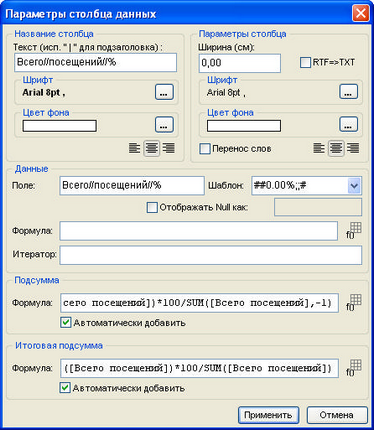This screenshot has width=374, height=430.
Task: Click the Подсумма formula field
Action: point(199,303)
